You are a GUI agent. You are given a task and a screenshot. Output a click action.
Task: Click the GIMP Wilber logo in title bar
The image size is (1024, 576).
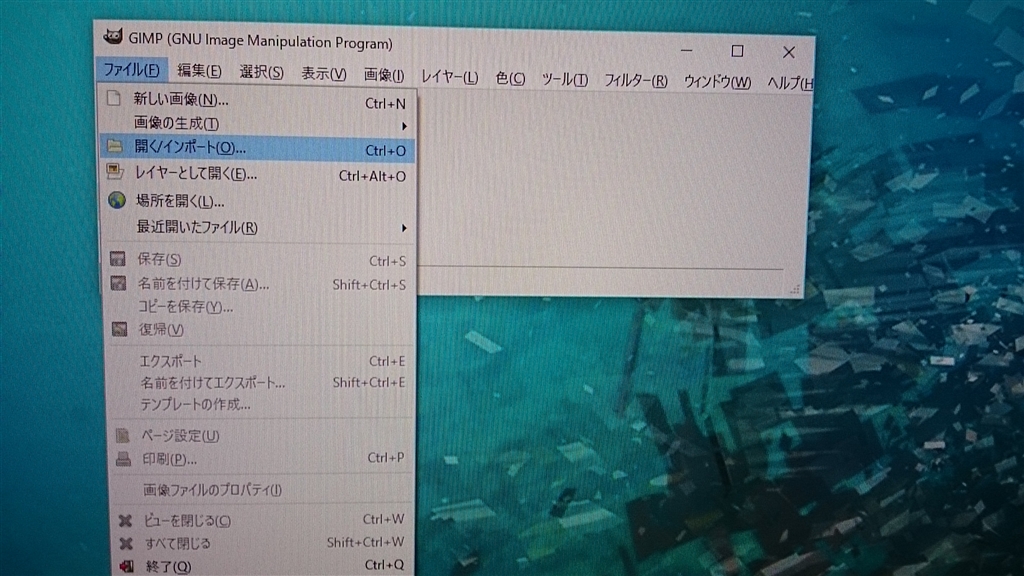point(112,37)
